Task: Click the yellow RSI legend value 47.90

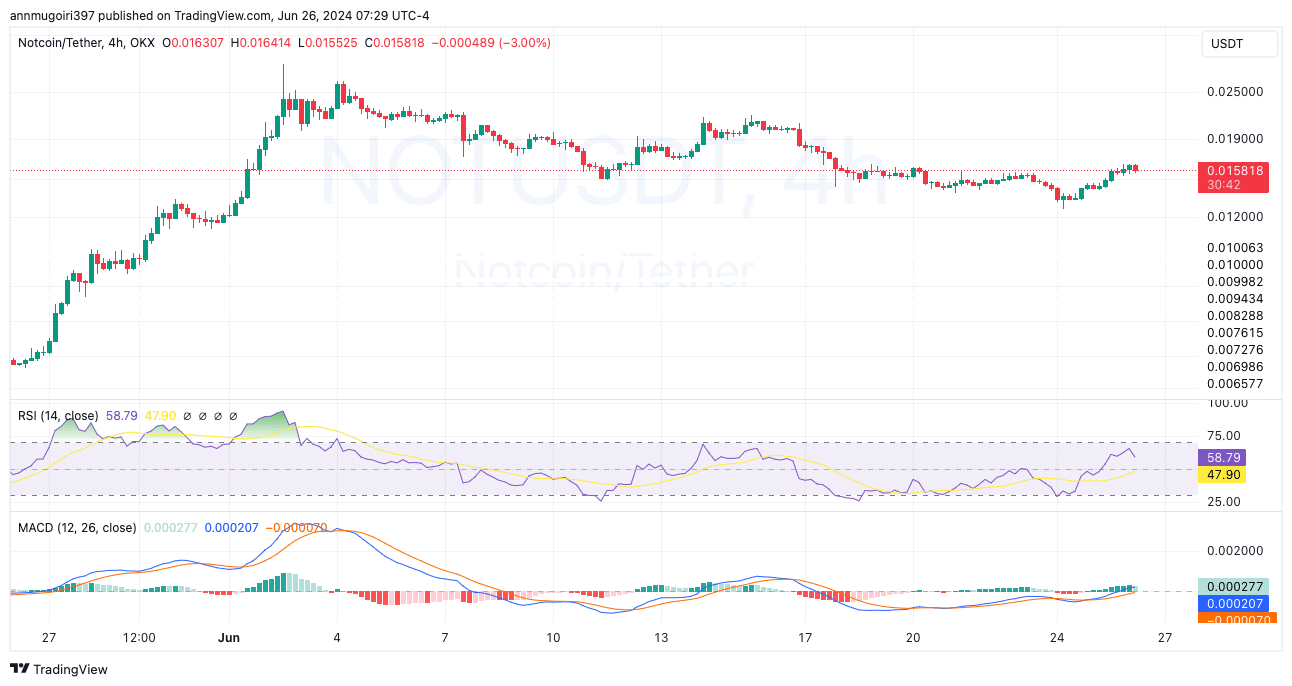Action: tap(160, 415)
